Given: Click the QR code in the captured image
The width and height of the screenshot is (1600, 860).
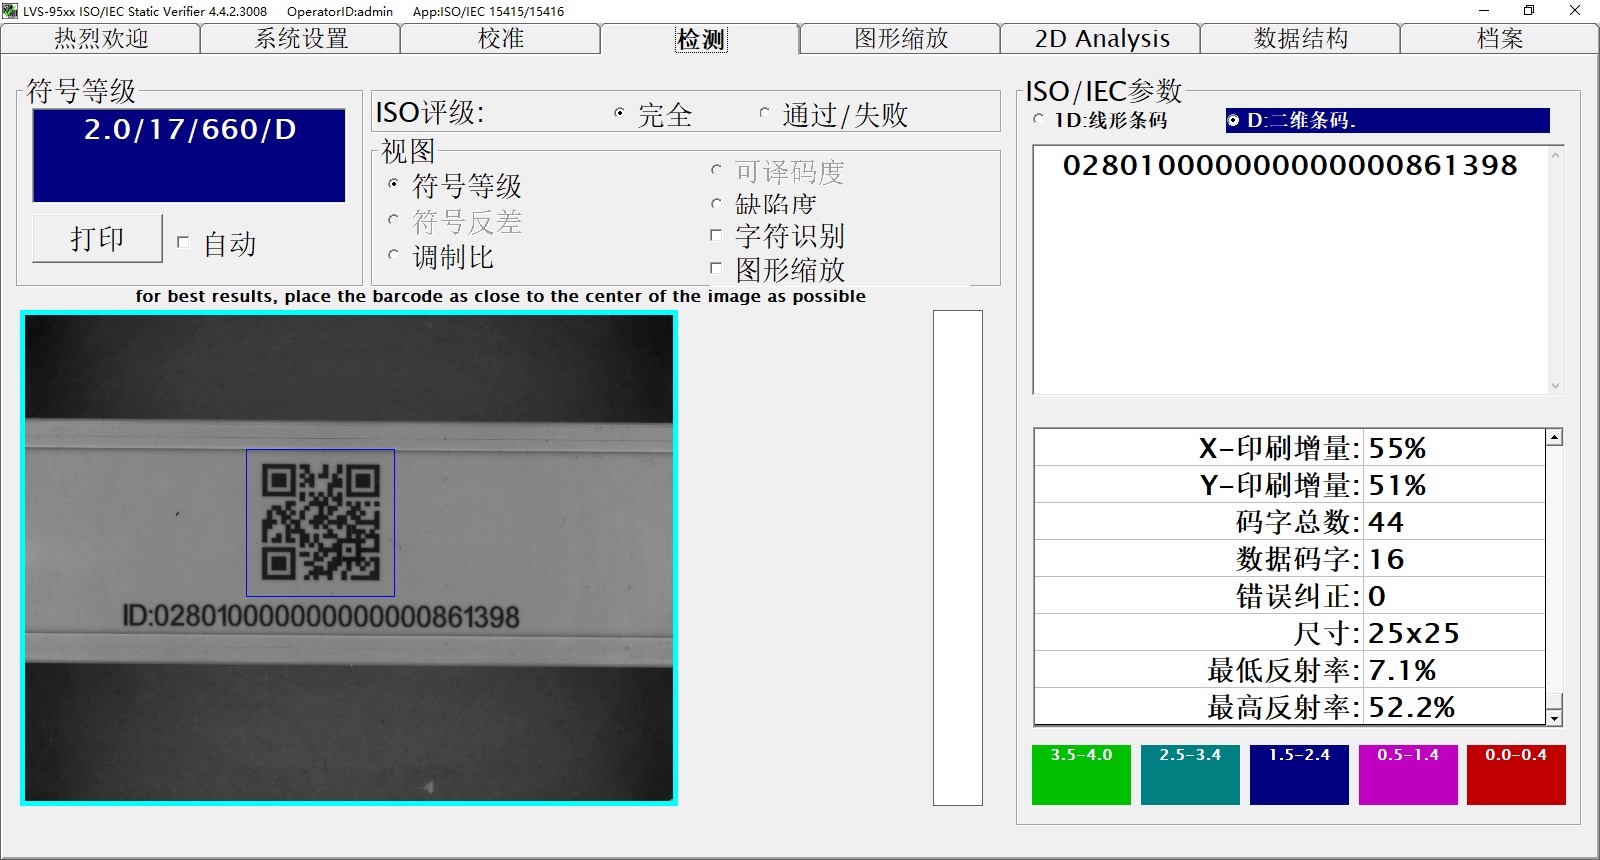Looking at the screenshot, I should coord(320,522).
